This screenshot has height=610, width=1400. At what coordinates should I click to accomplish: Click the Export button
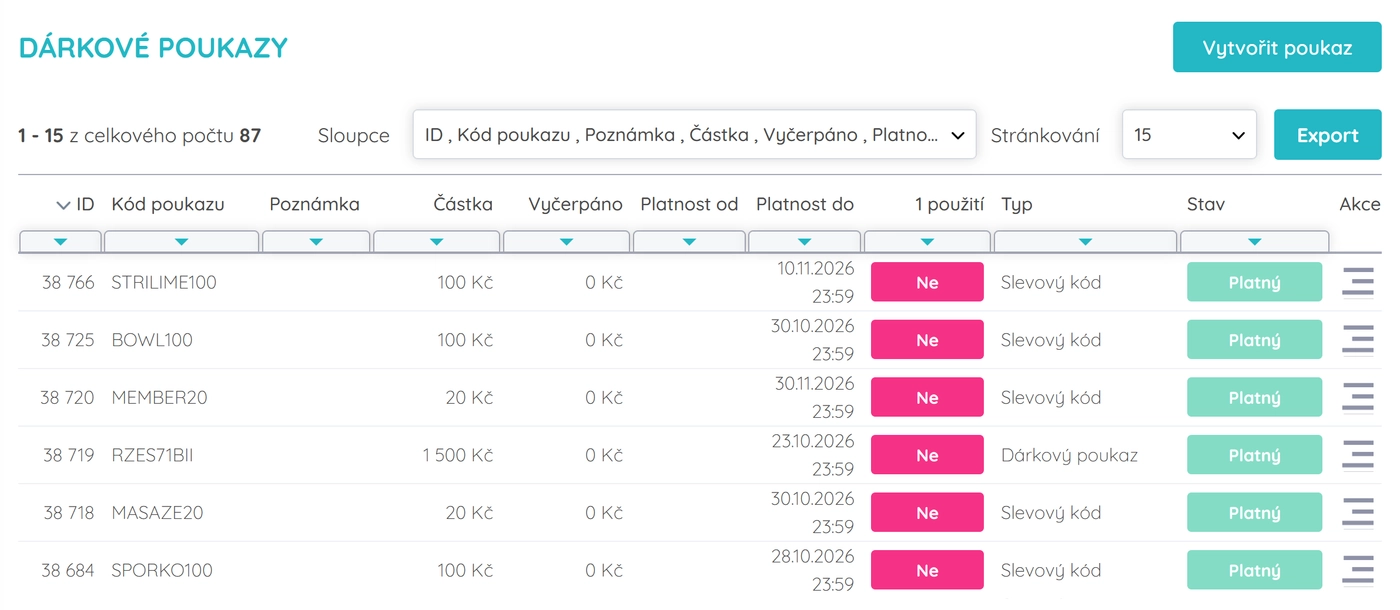pos(1327,135)
